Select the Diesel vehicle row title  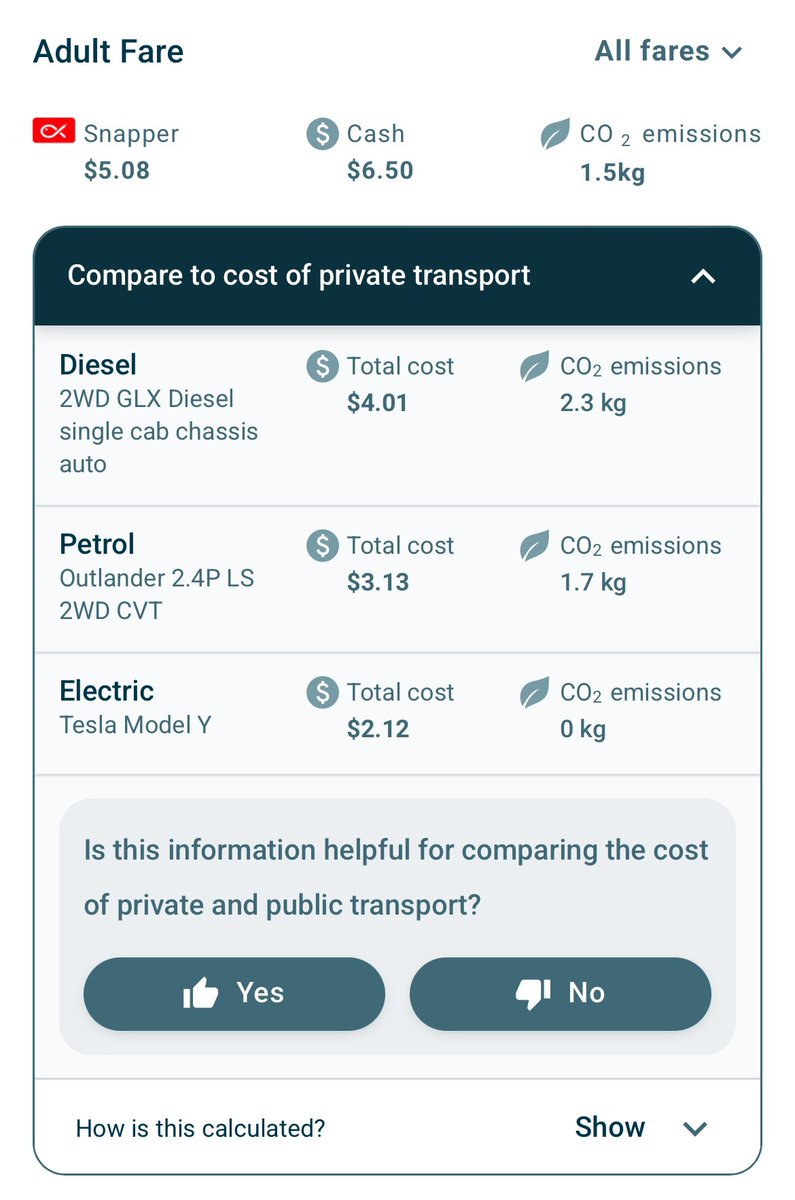point(98,365)
